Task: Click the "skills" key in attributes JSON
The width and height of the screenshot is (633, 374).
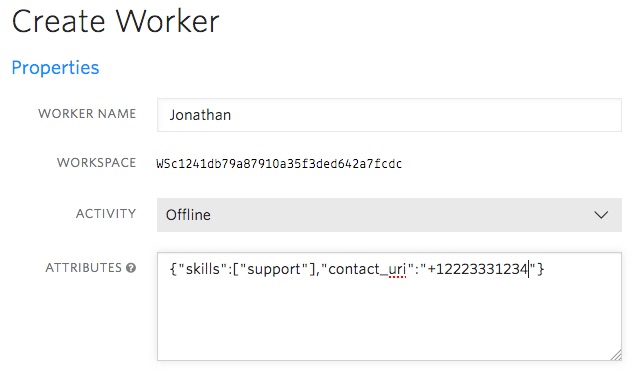Action: pyautogui.click(x=203, y=269)
